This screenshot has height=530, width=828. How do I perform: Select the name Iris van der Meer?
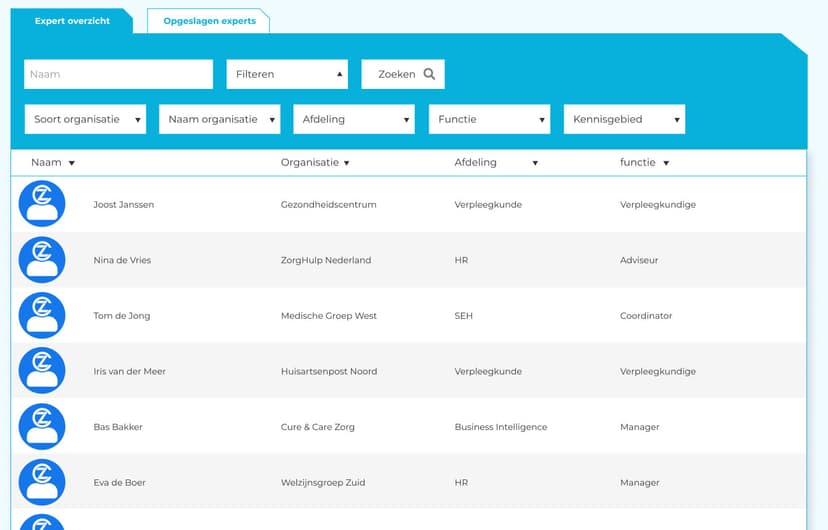click(129, 372)
